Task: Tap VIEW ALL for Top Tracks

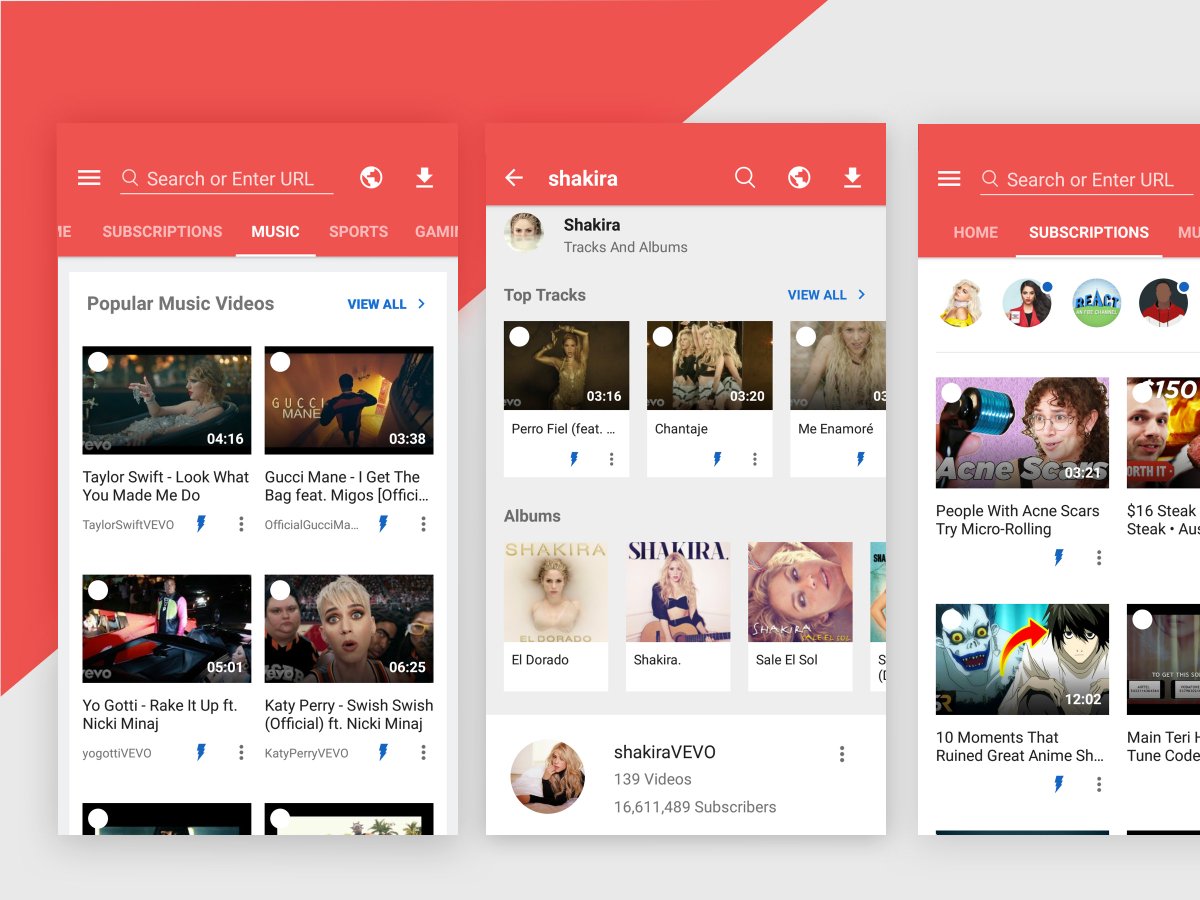Action: pos(817,295)
